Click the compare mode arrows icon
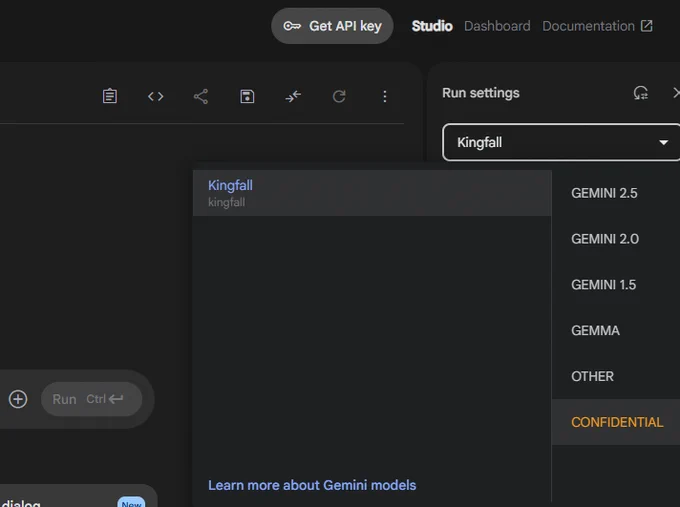The image size is (680, 507). click(x=293, y=96)
